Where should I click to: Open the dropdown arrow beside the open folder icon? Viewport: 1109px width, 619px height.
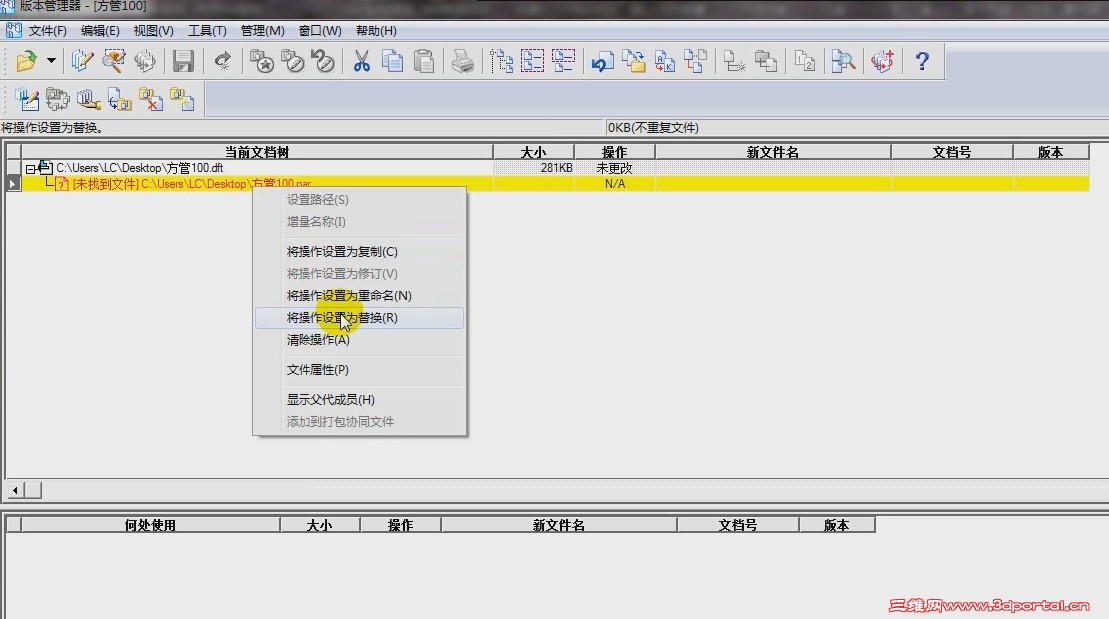click(51, 61)
